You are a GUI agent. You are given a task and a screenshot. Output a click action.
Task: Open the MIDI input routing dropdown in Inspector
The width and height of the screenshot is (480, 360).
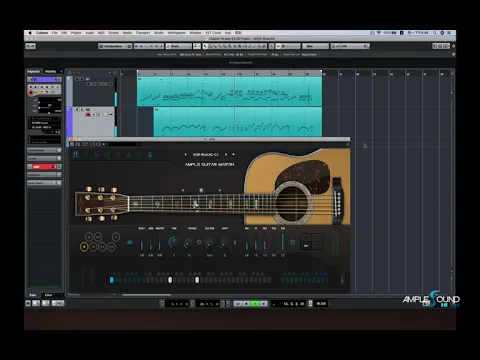coord(44,123)
